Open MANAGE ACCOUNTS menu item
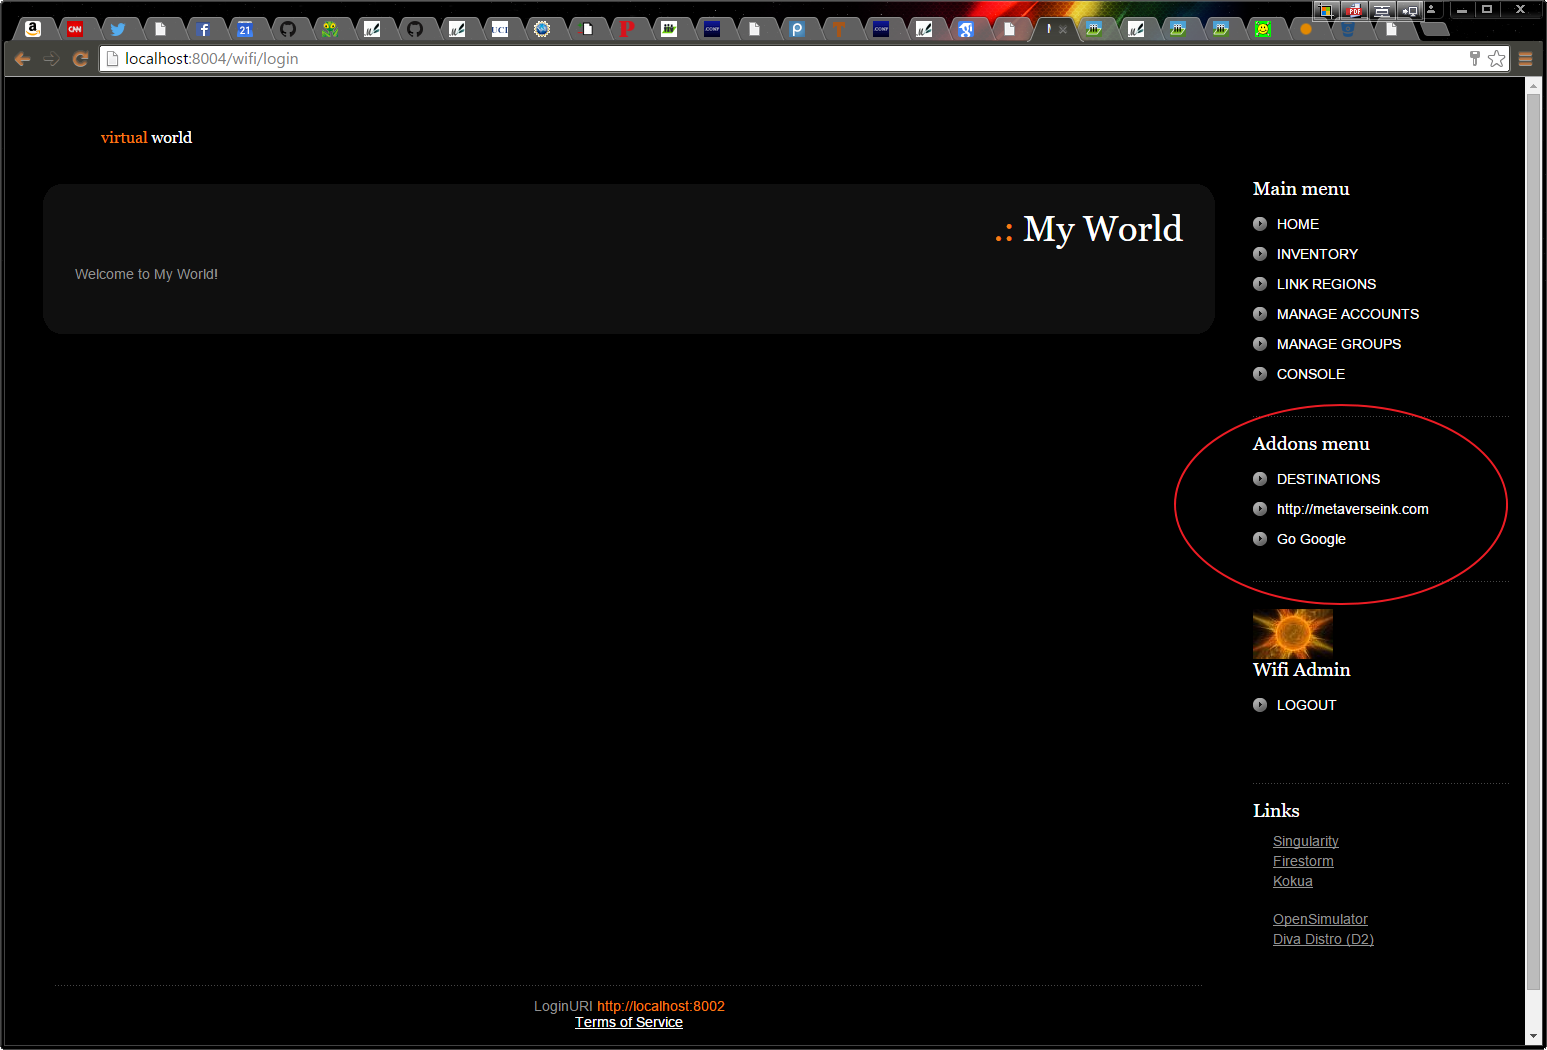Viewport: 1547px width, 1050px height. click(1348, 314)
